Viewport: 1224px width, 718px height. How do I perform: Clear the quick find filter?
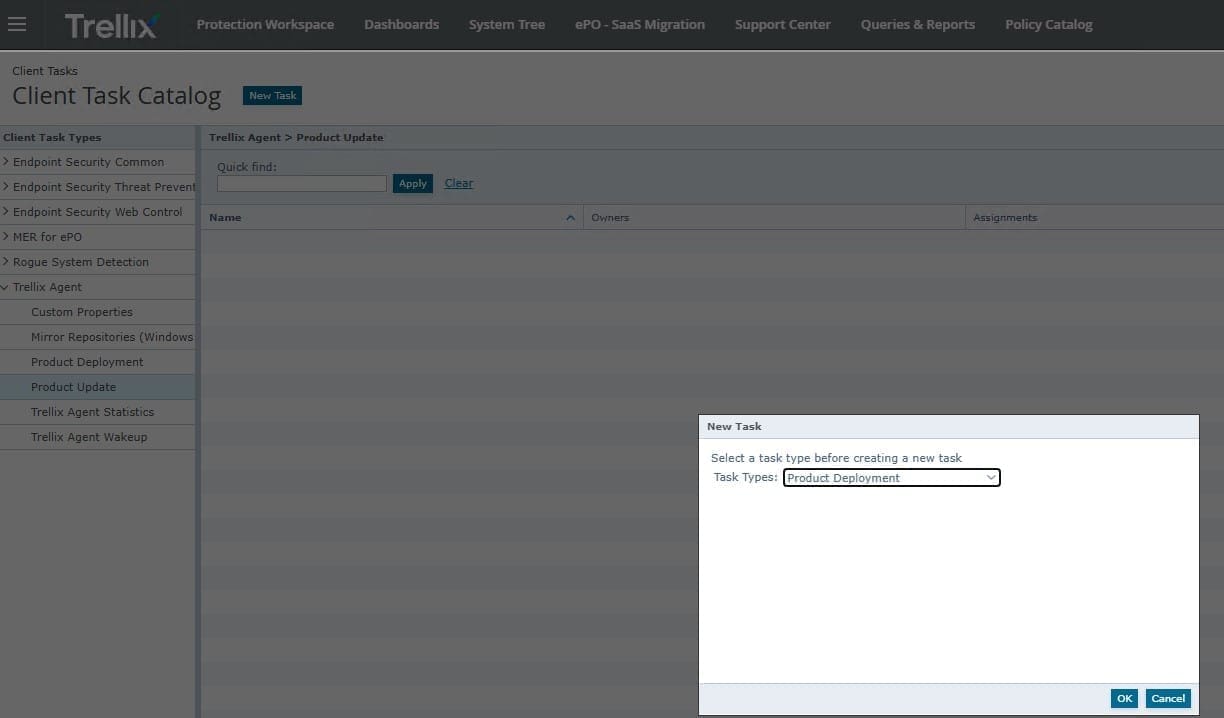pos(459,183)
